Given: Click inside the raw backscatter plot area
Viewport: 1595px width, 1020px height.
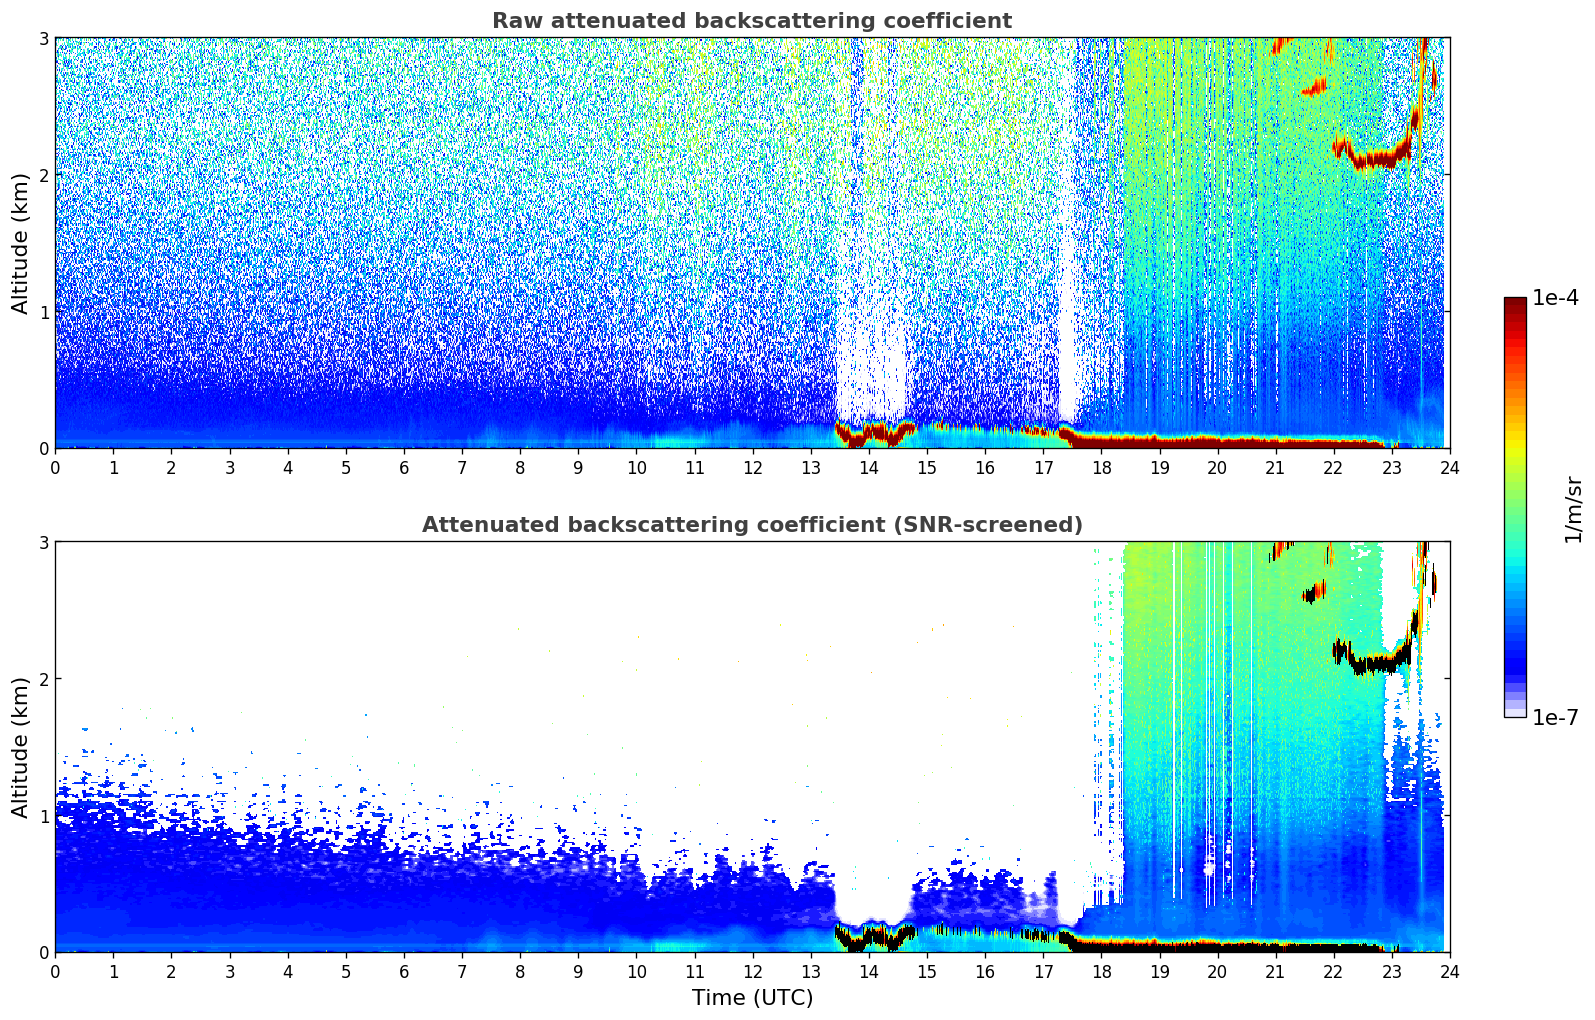Looking at the screenshot, I should tap(752, 243).
